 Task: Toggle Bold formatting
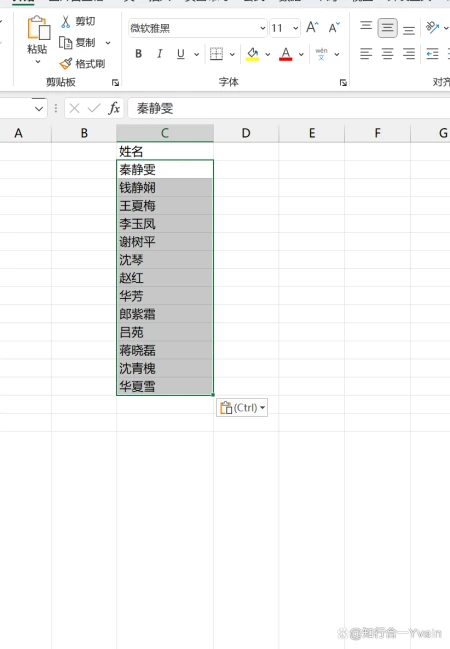(x=139, y=54)
